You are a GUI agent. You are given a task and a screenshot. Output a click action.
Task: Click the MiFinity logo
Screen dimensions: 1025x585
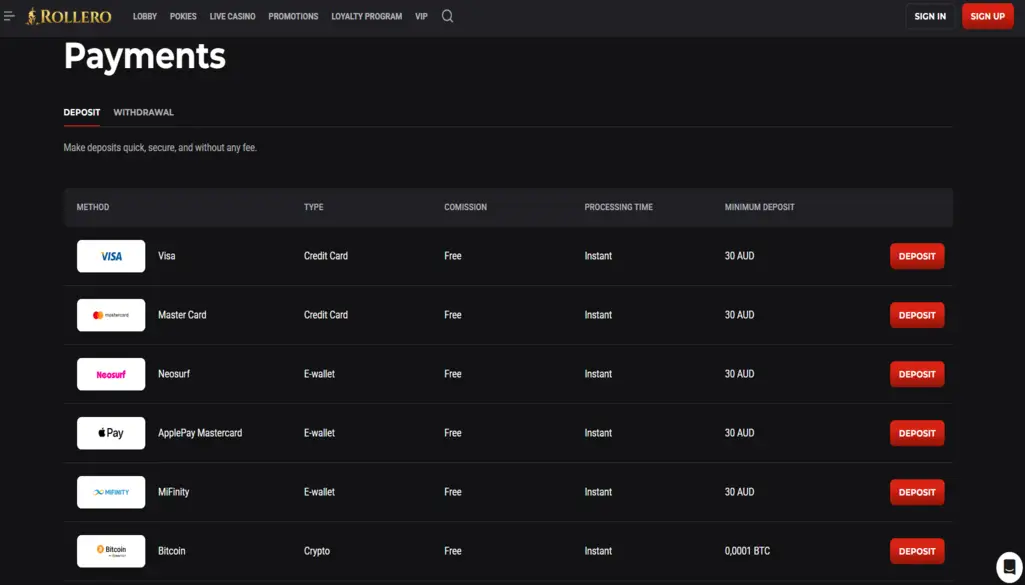(x=111, y=492)
